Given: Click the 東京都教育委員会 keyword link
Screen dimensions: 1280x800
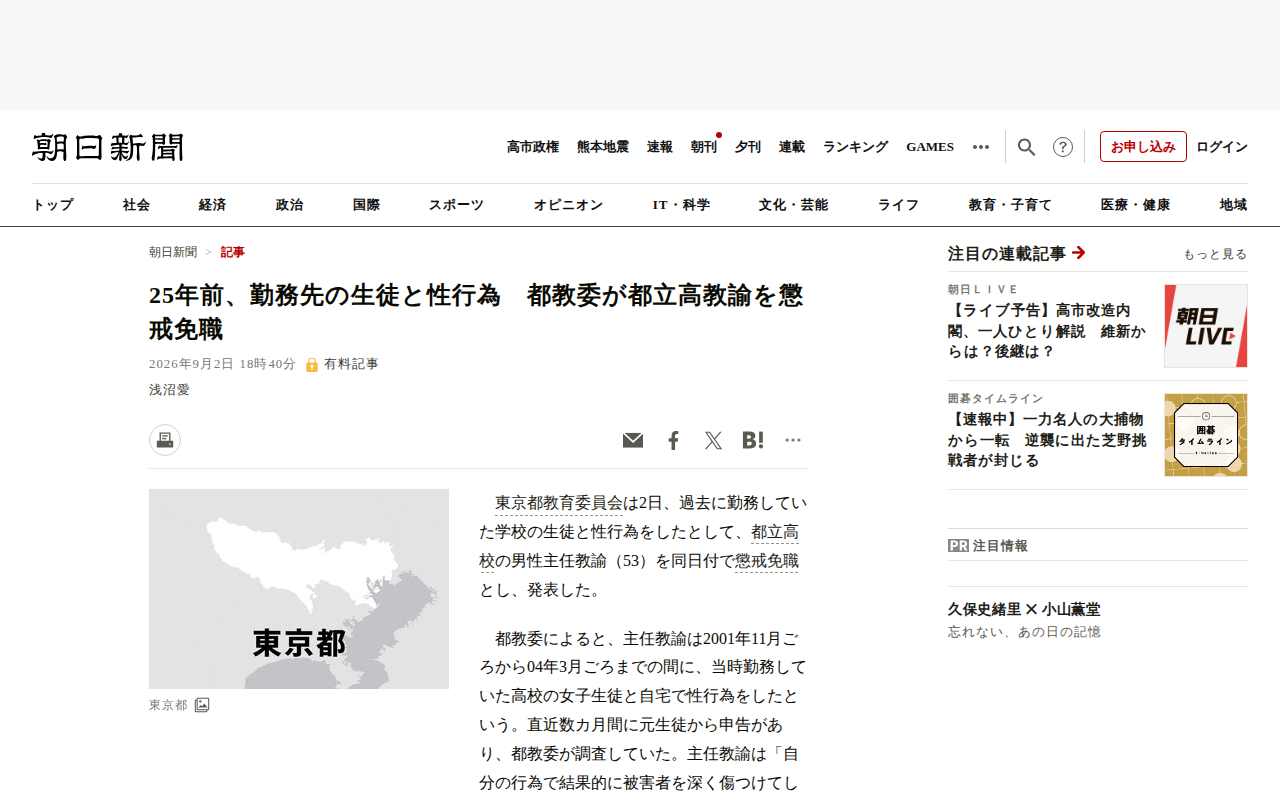Looking at the screenshot, I should pos(559,502).
